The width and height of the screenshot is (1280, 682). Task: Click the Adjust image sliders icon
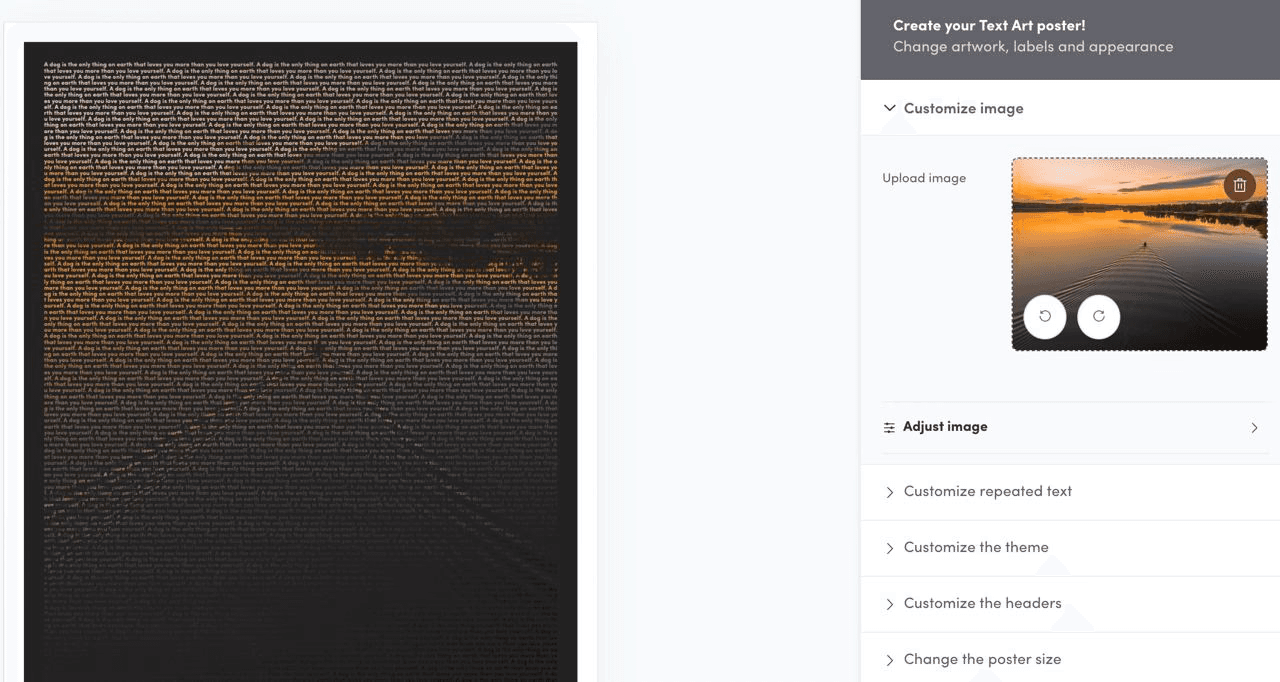tap(889, 428)
